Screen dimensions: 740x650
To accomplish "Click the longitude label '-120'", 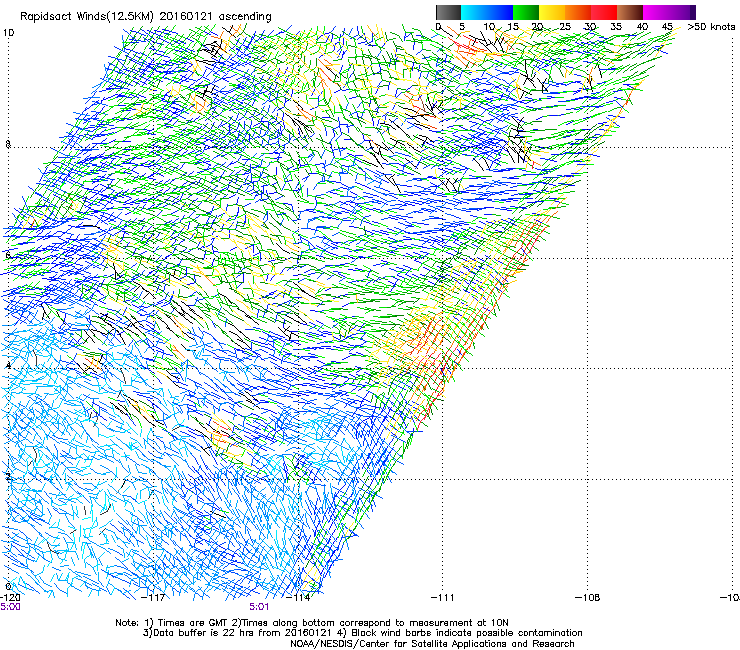I will [10, 598].
